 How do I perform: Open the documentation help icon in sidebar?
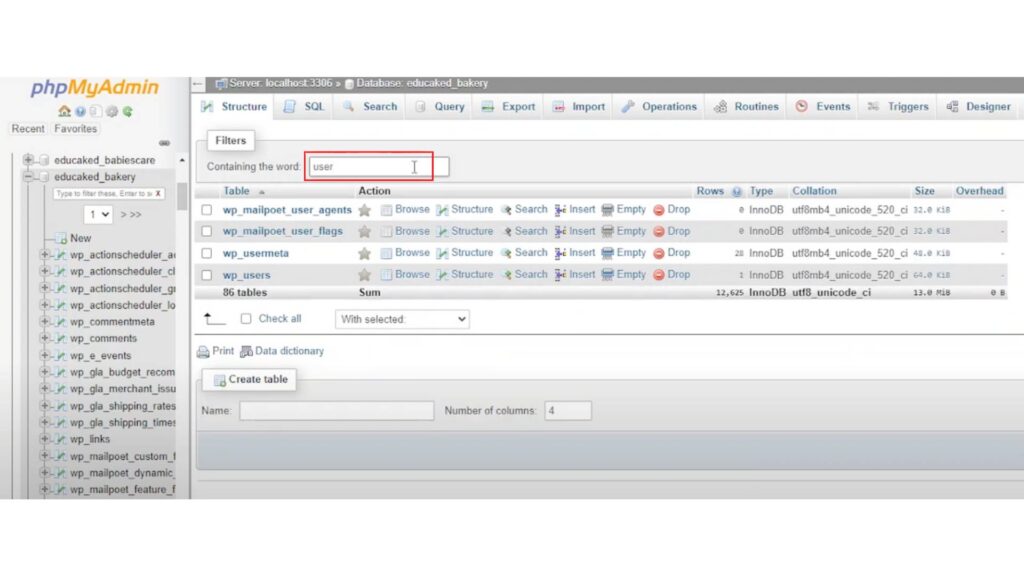[x=80, y=112]
